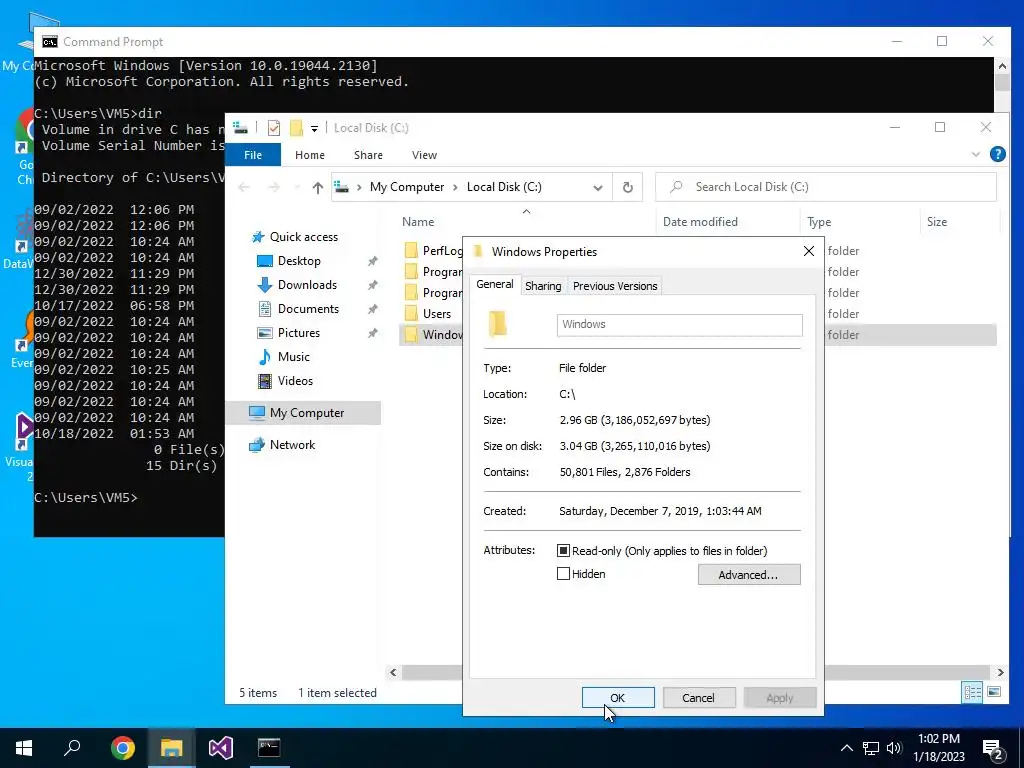Click OK in Windows Properties dialog
This screenshot has height=768, width=1024.
tap(618, 697)
